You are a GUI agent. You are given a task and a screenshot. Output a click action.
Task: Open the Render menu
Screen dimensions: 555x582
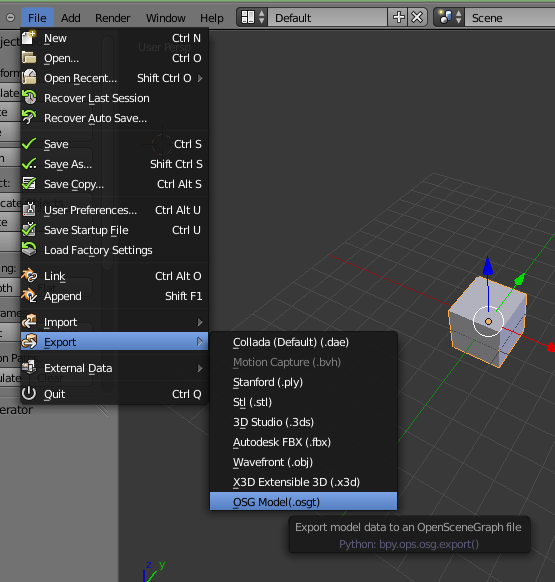click(x=112, y=18)
